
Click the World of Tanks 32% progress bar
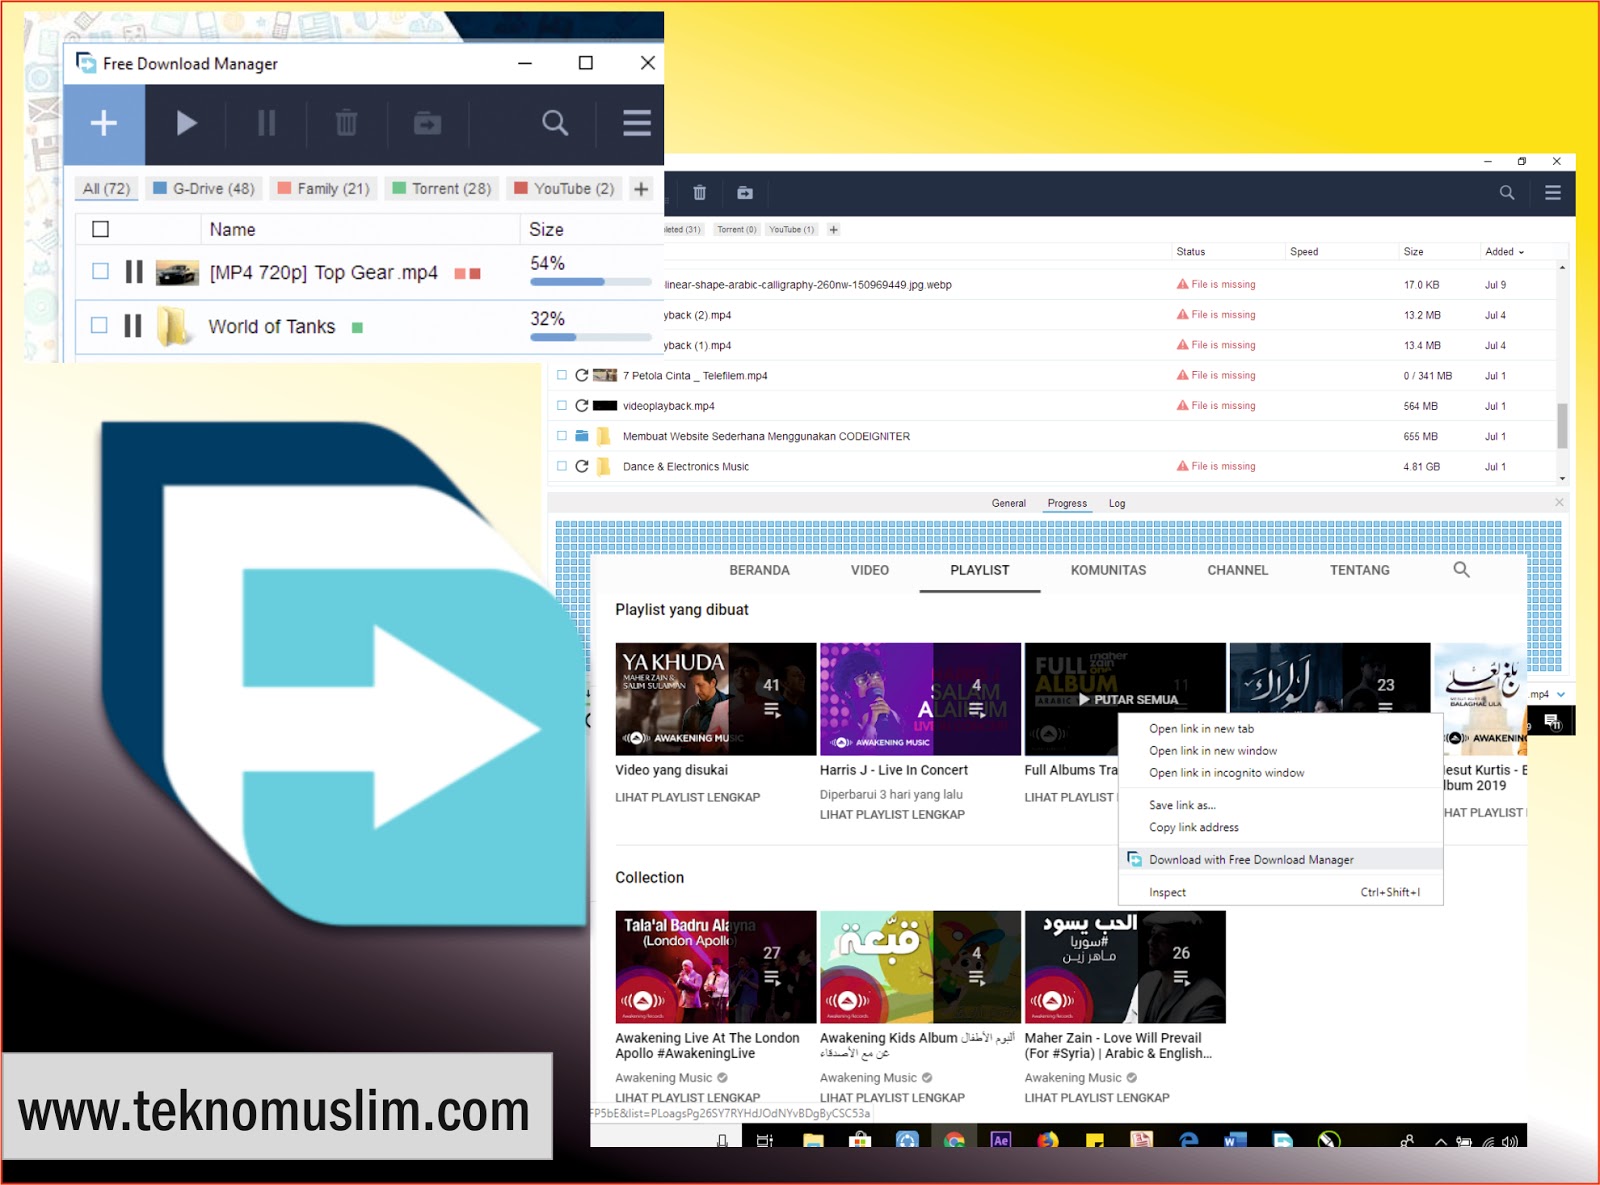pos(590,337)
